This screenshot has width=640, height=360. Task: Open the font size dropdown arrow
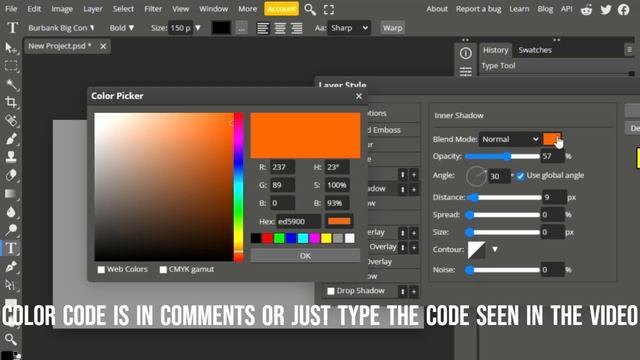[198, 28]
